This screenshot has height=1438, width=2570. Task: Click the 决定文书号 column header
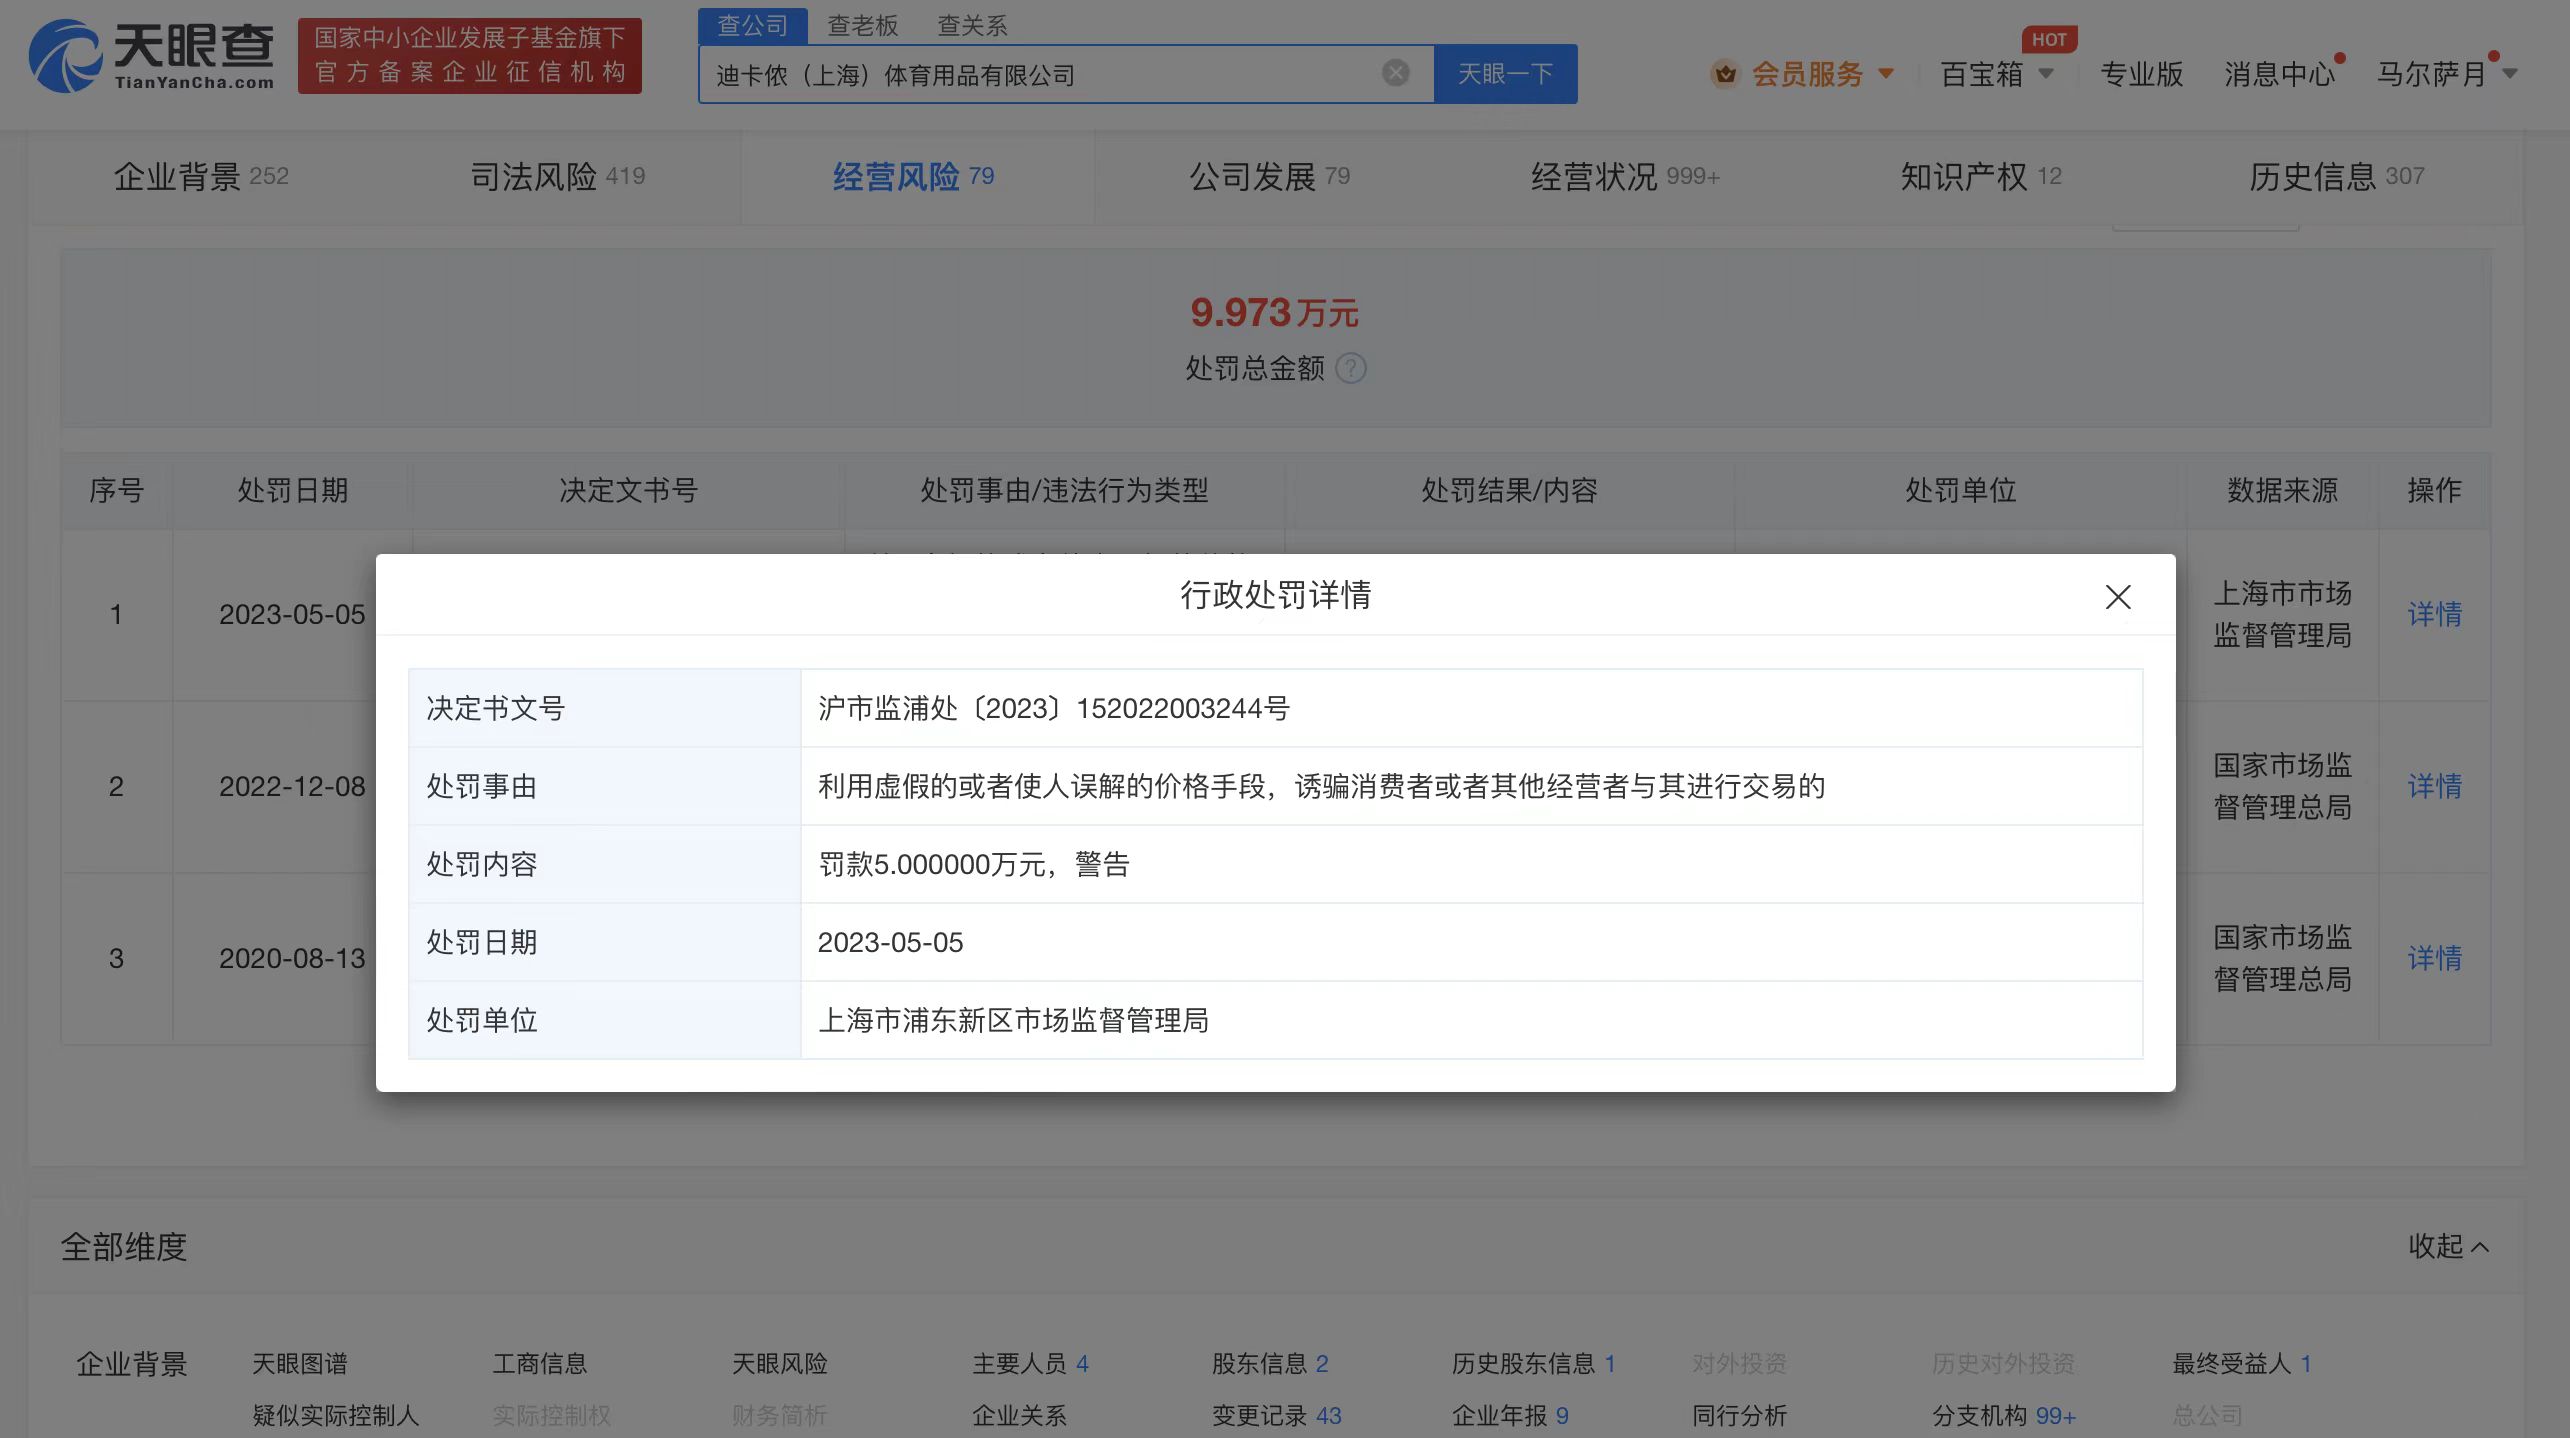coord(628,490)
